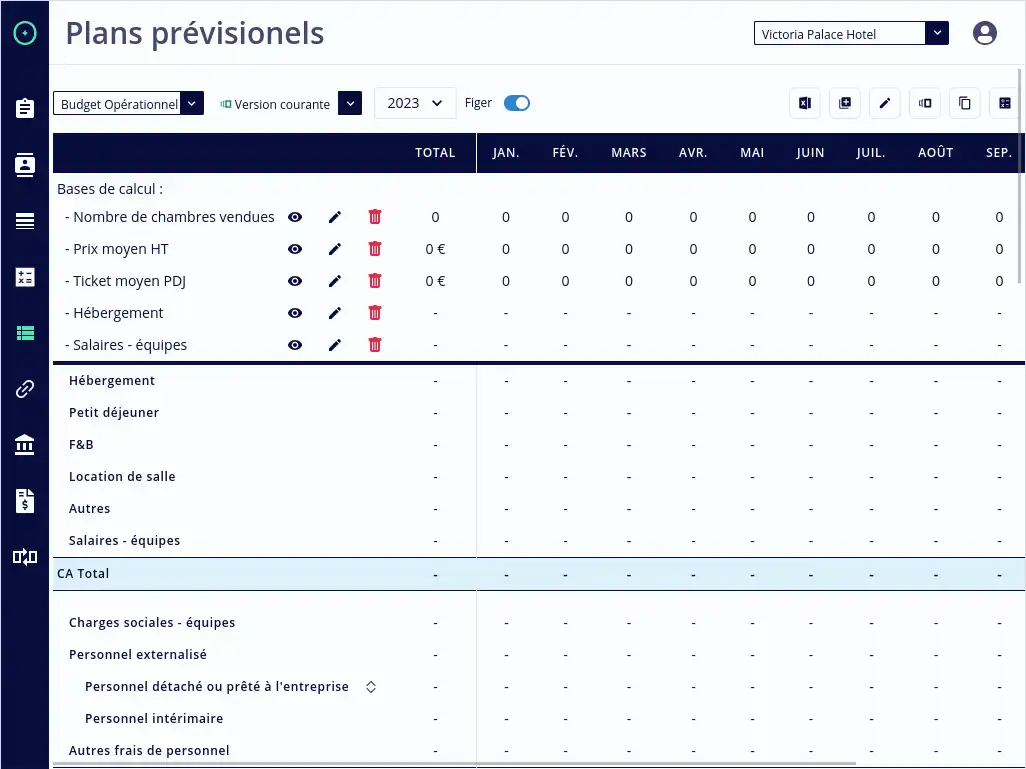The height and width of the screenshot is (769, 1026).
Task: Copy the current forecast plan
Action: coord(964,103)
